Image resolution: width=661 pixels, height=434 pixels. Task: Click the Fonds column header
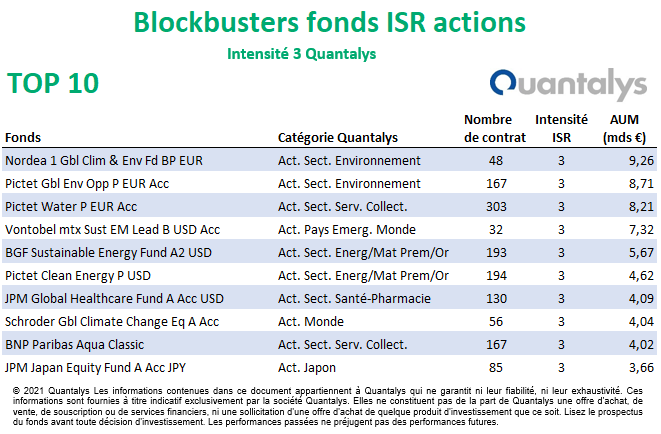click(x=23, y=137)
